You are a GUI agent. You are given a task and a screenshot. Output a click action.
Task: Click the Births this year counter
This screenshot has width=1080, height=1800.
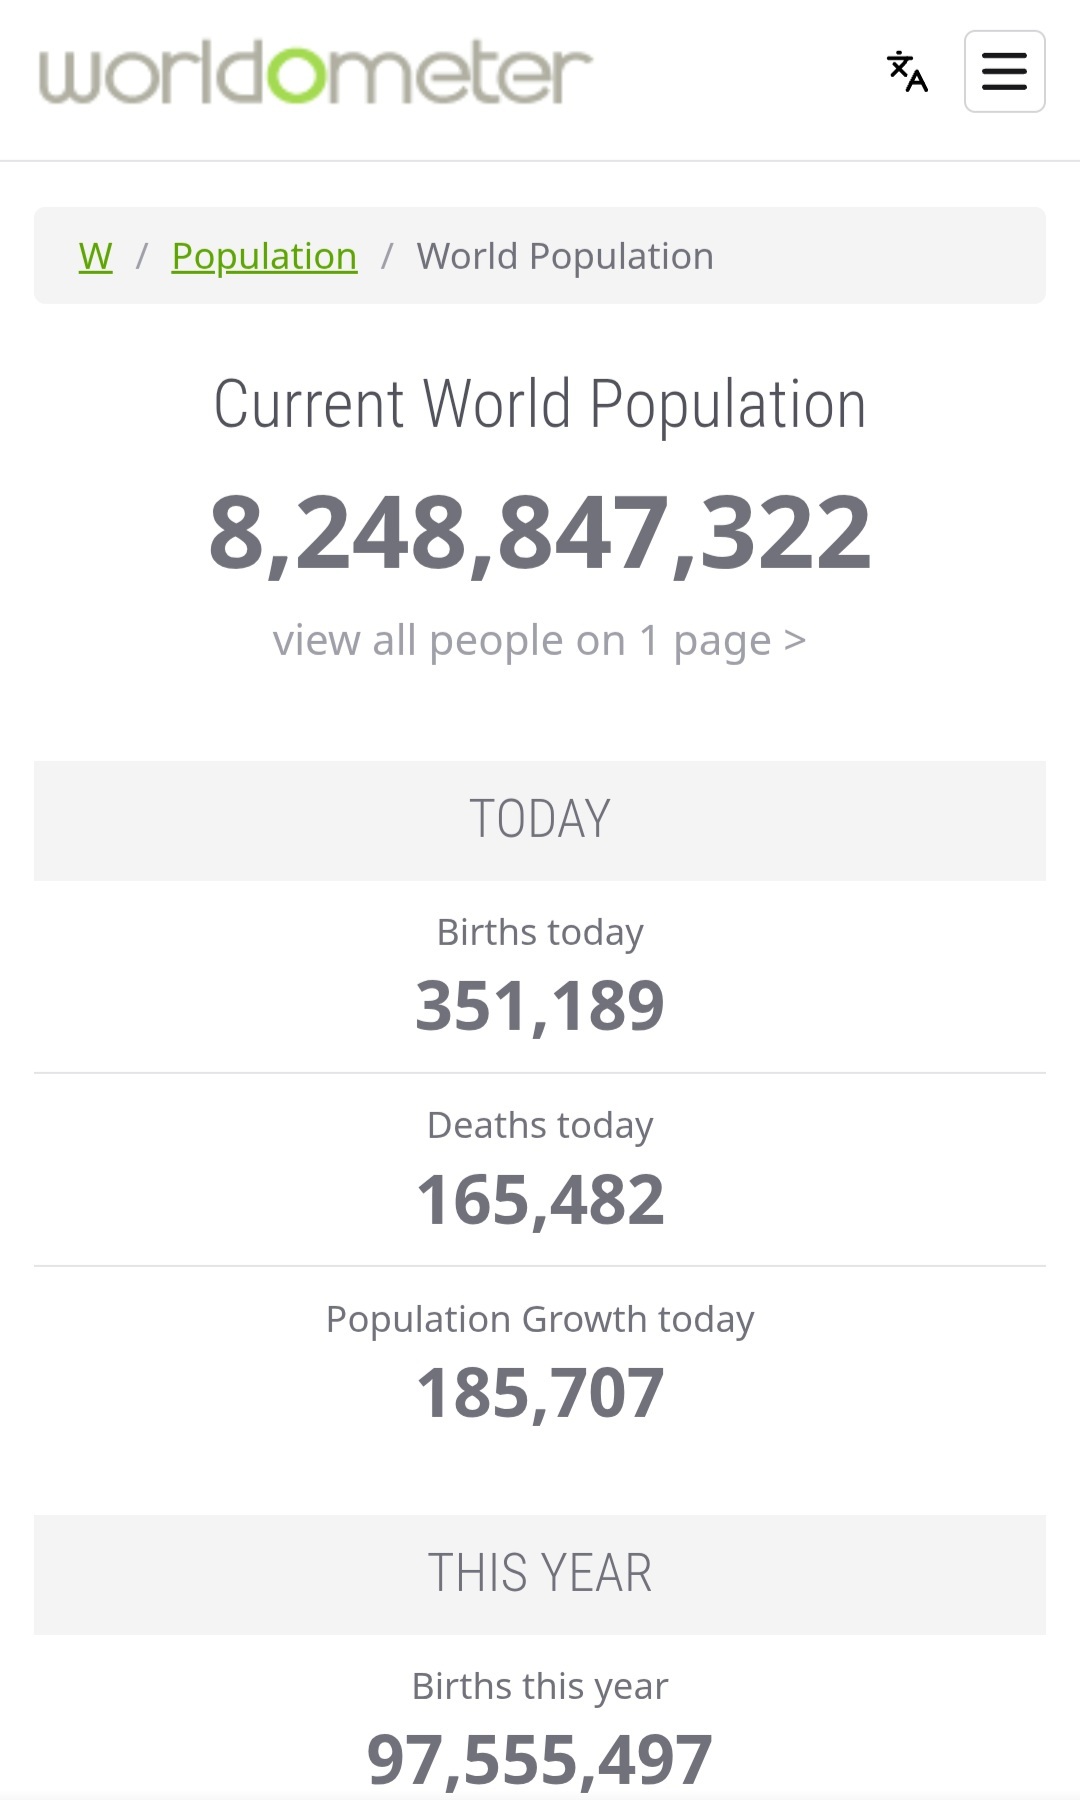point(539,1760)
